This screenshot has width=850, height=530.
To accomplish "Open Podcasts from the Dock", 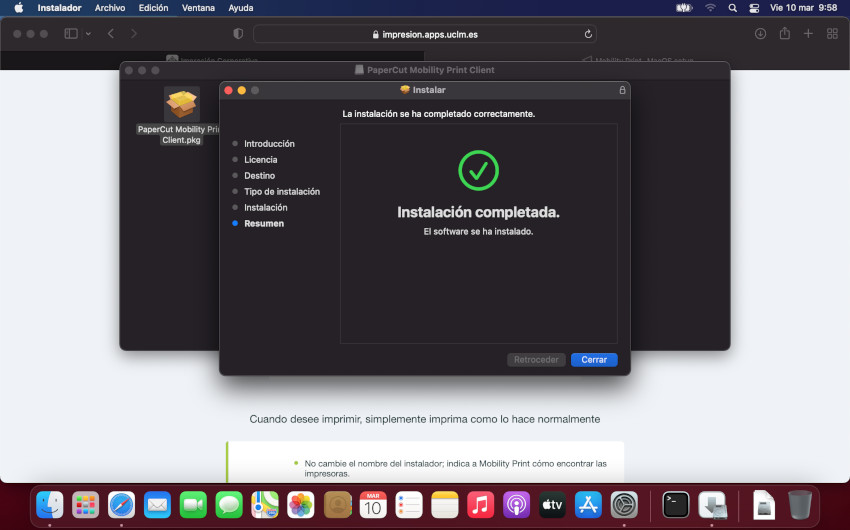I will pos(516,505).
